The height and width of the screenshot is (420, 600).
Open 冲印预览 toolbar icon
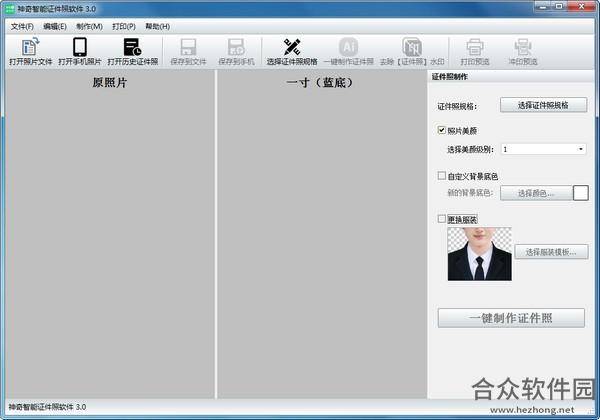pyautogui.click(x=523, y=52)
